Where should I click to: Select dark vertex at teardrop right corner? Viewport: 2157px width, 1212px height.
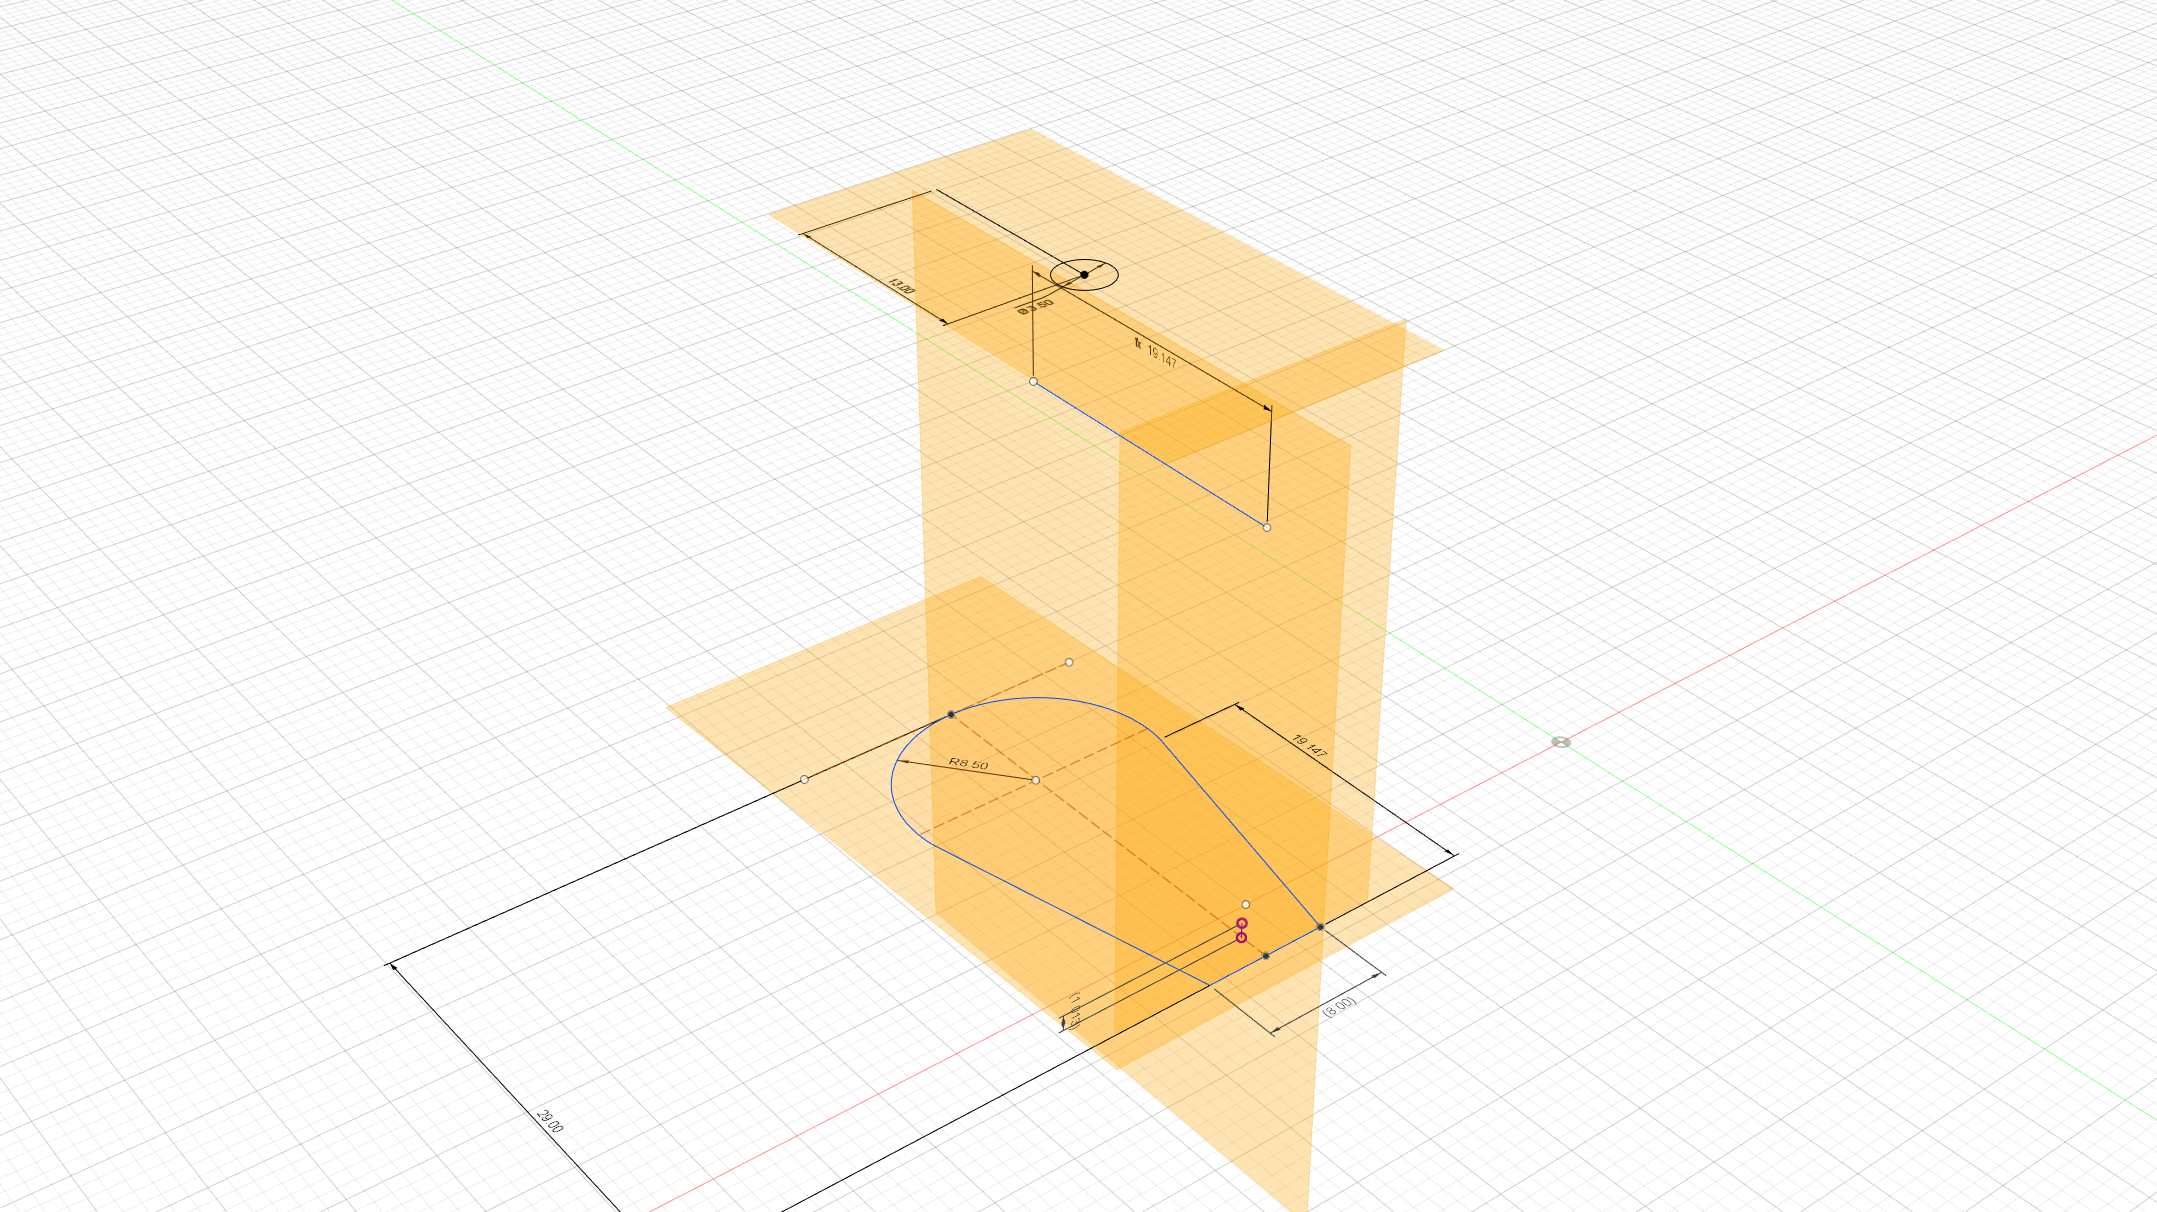click(x=1320, y=927)
